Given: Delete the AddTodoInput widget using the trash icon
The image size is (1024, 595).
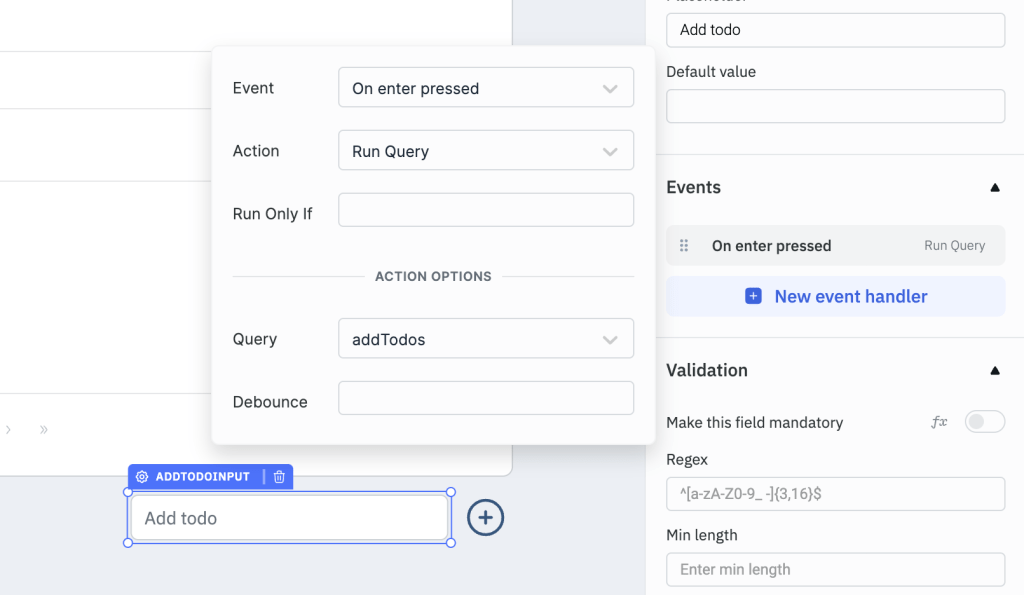Looking at the screenshot, I should tap(278, 476).
